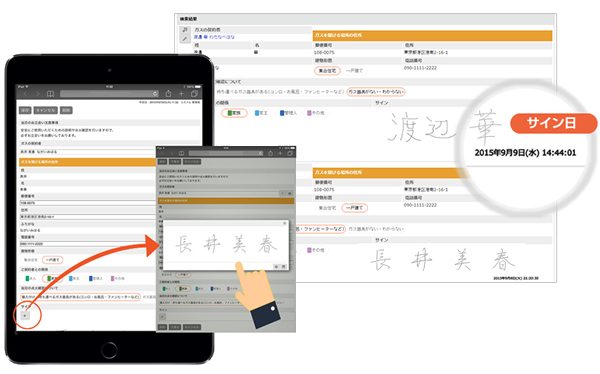Image resolution: width=600 pixels, height=374 pixels.
Task: Open the Safari tabs overview icon
Action: click(194, 93)
